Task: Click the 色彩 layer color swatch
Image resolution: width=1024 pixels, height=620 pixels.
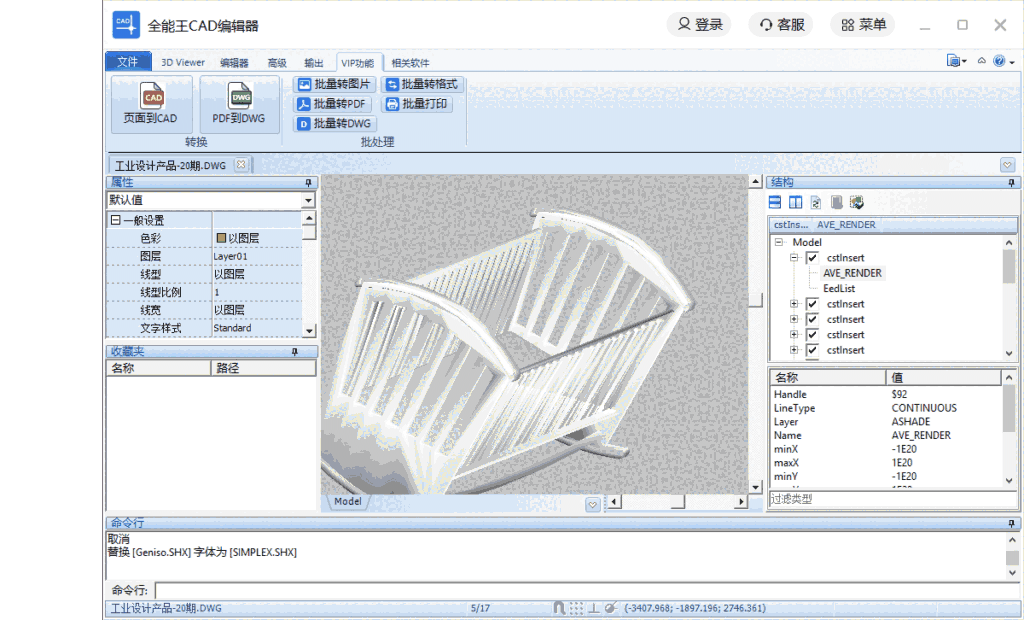Action: pos(223,237)
